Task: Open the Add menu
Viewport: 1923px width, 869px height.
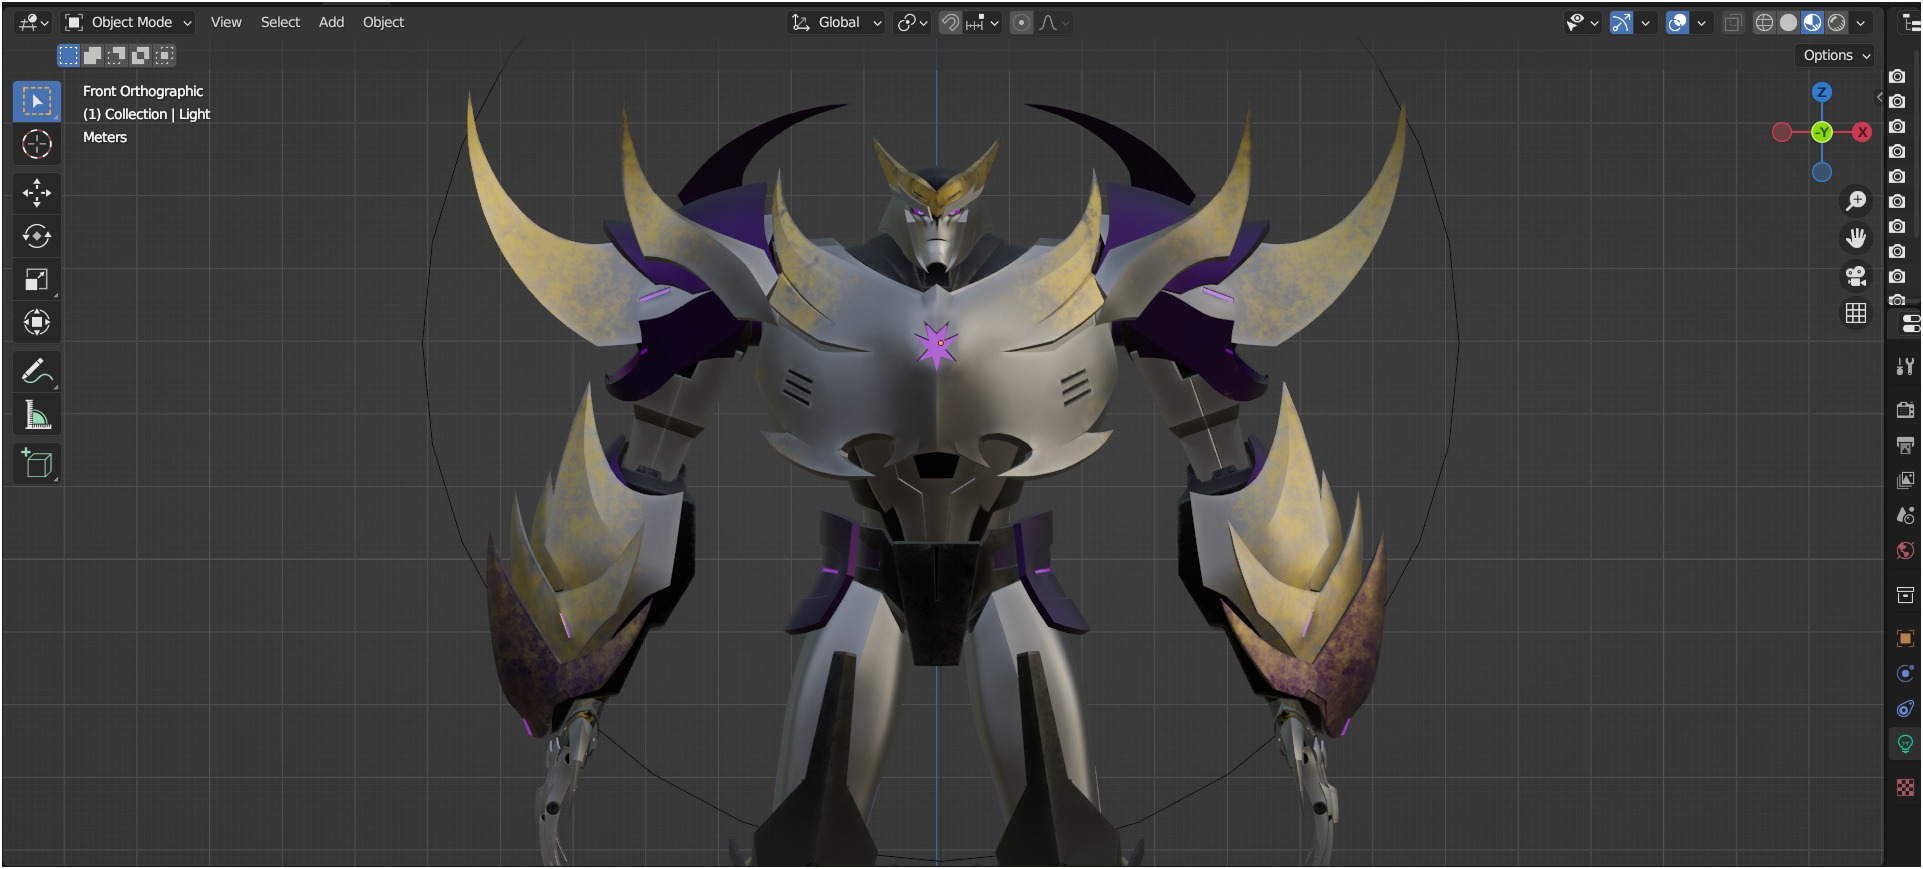Action: (x=331, y=22)
